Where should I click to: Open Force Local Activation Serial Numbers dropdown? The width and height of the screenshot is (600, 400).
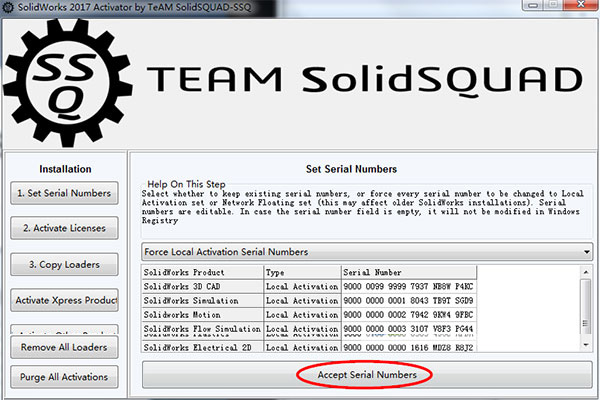(x=367, y=252)
